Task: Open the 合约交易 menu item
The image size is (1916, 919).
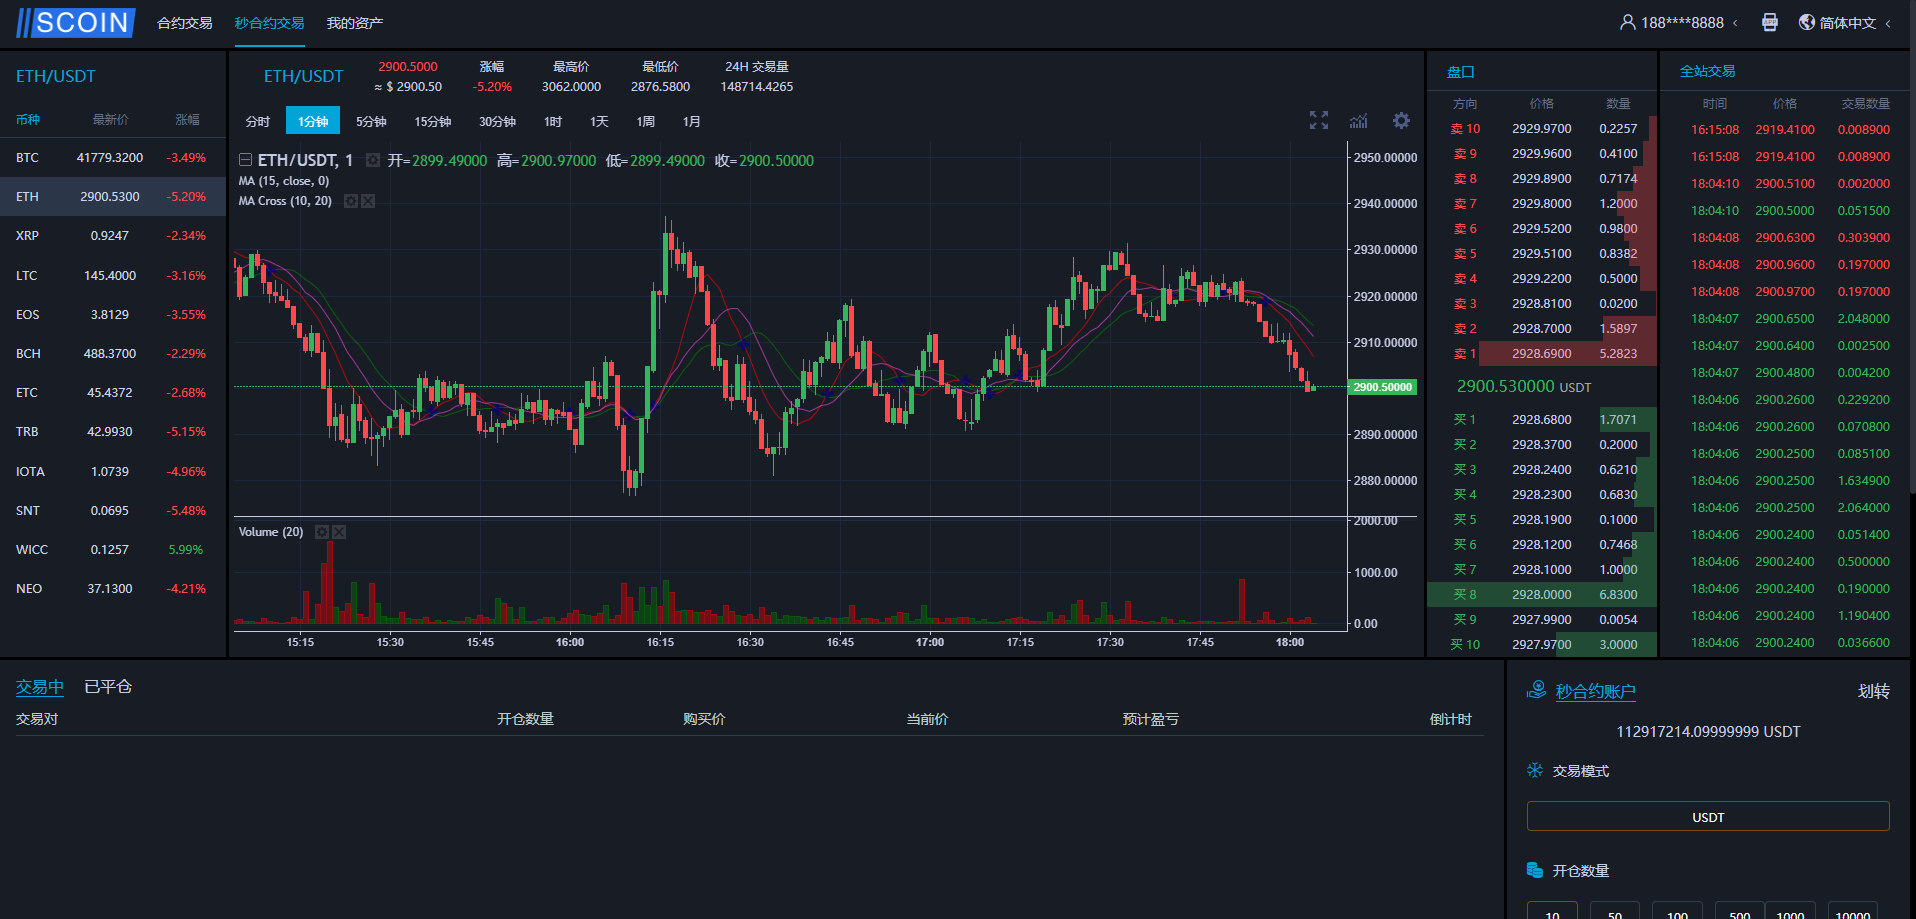Action: pyautogui.click(x=185, y=23)
